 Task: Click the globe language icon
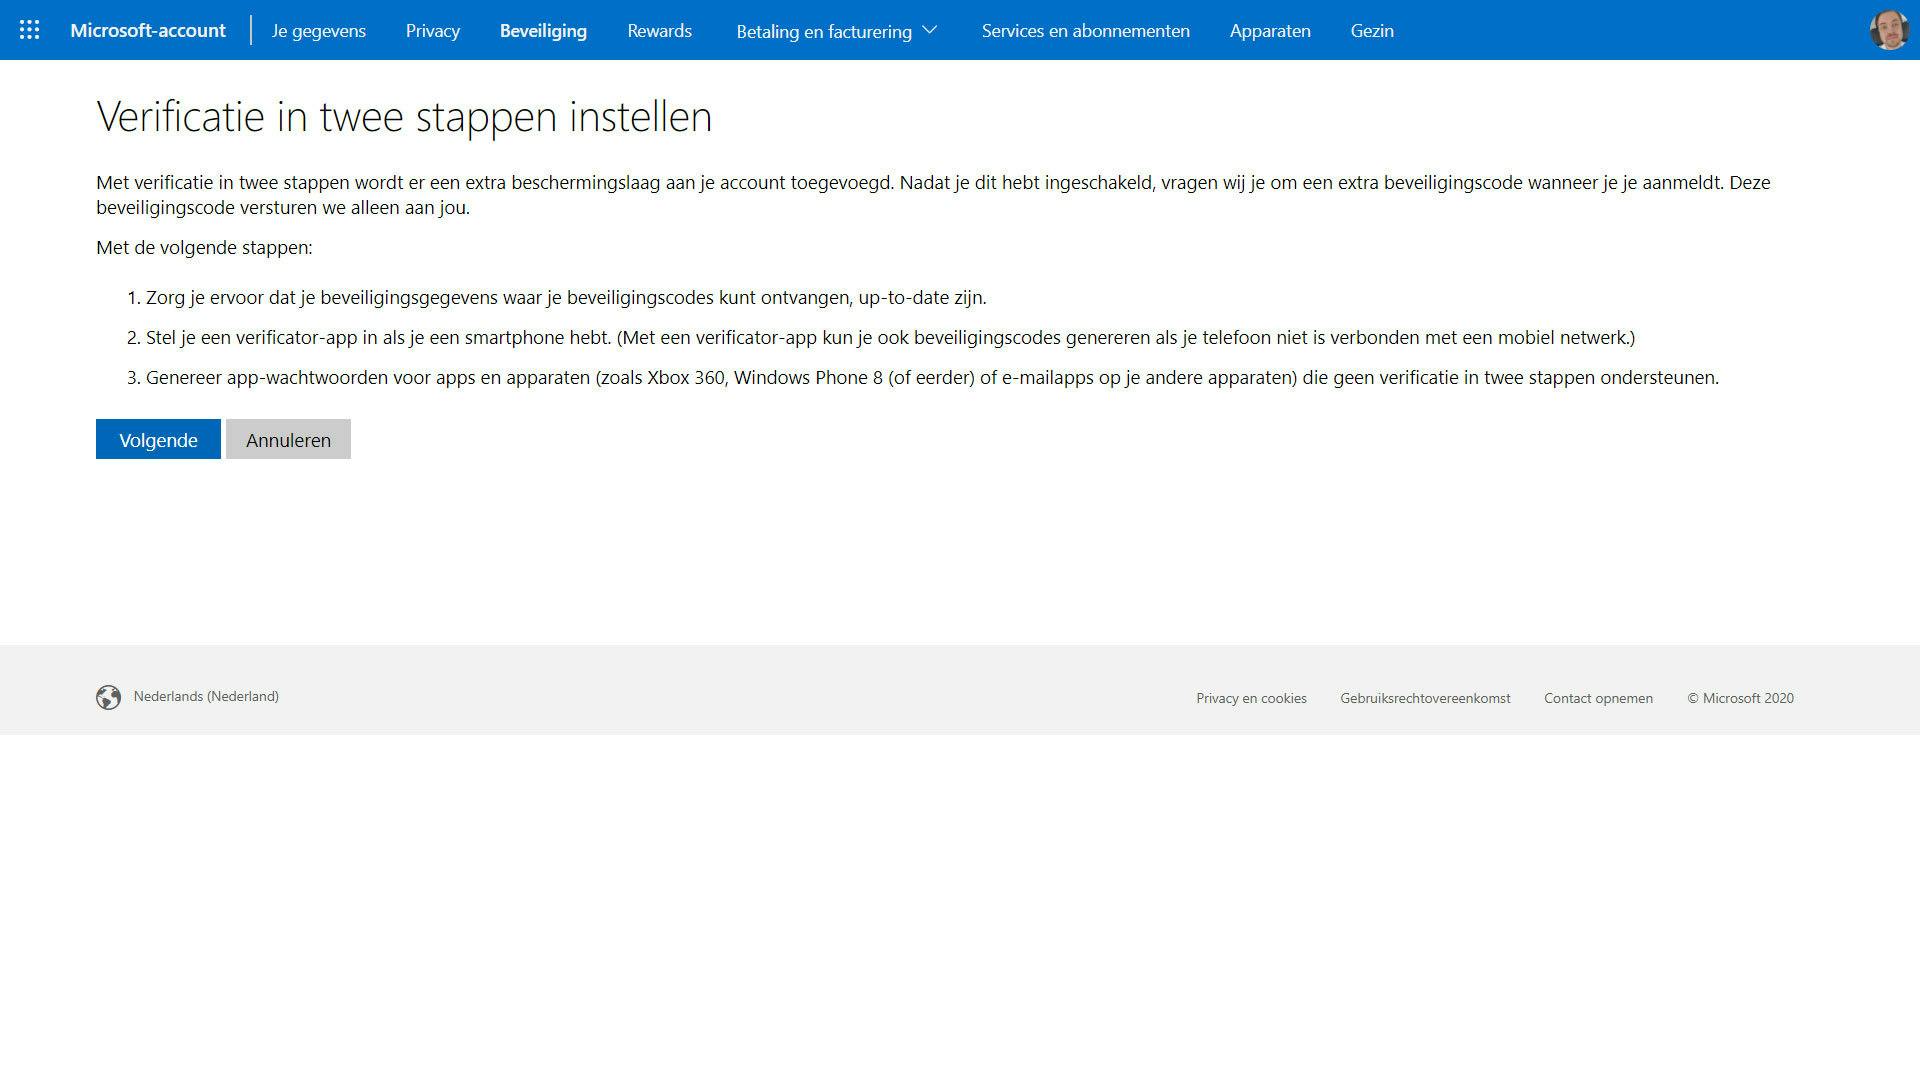(108, 697)
